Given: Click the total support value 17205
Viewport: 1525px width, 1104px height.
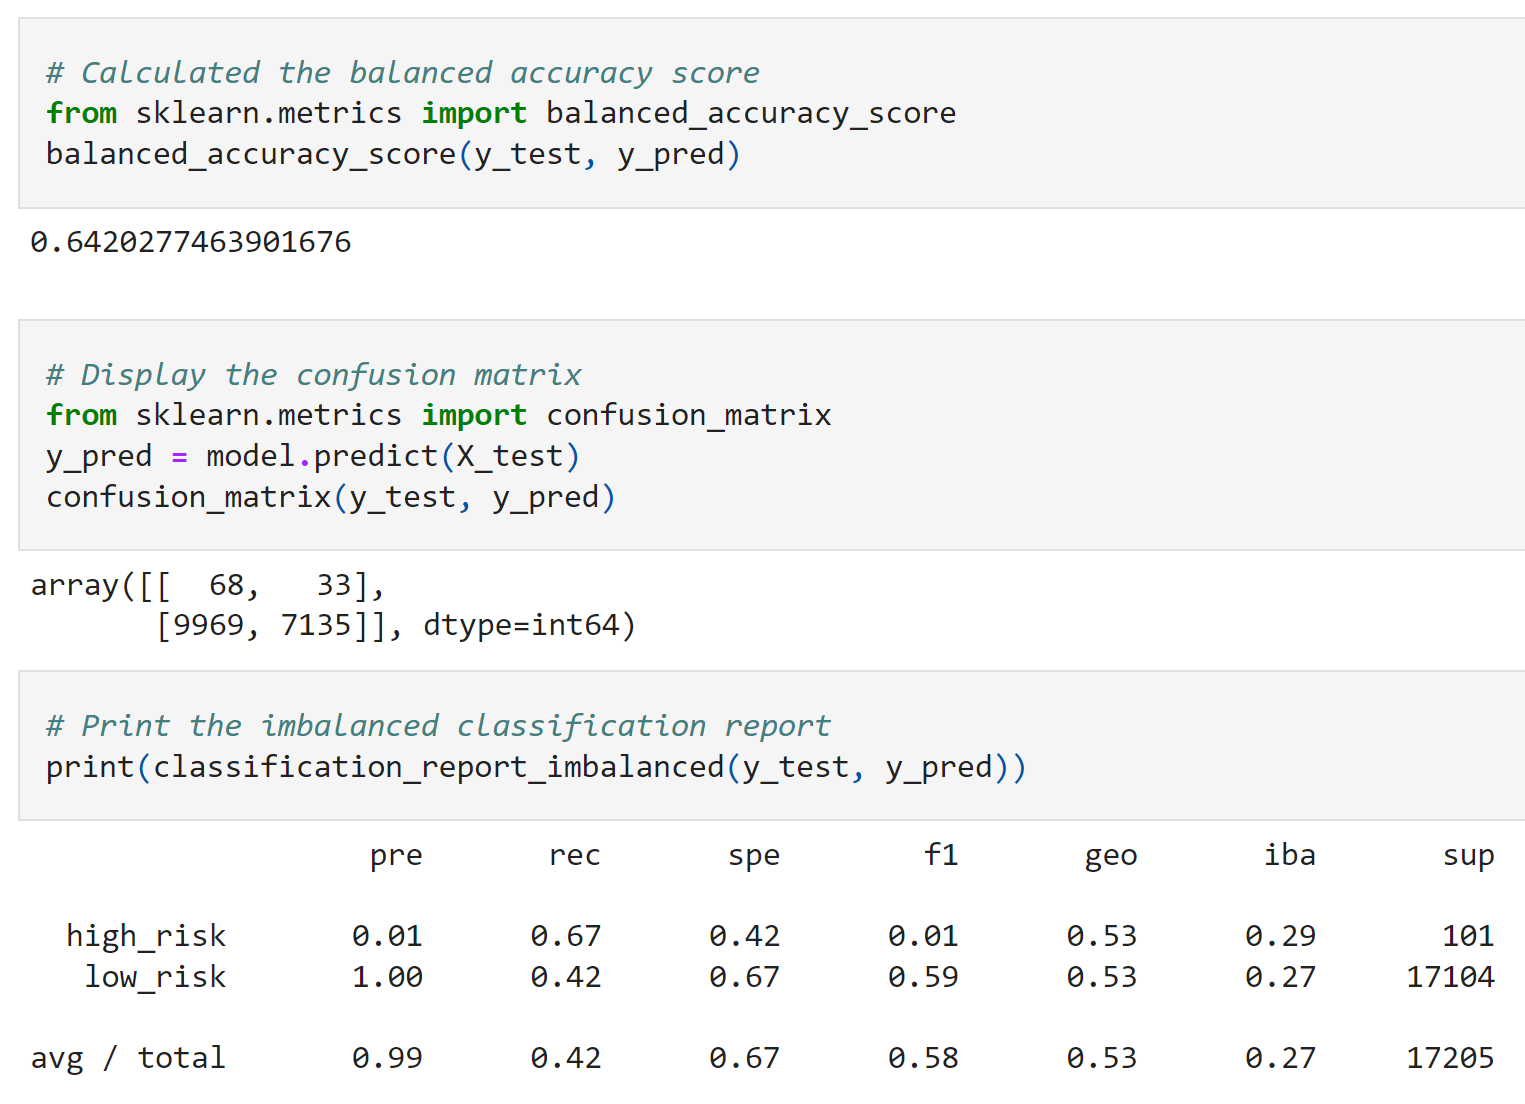Looking at the screenshot, I should (x=1450, y=1058).
